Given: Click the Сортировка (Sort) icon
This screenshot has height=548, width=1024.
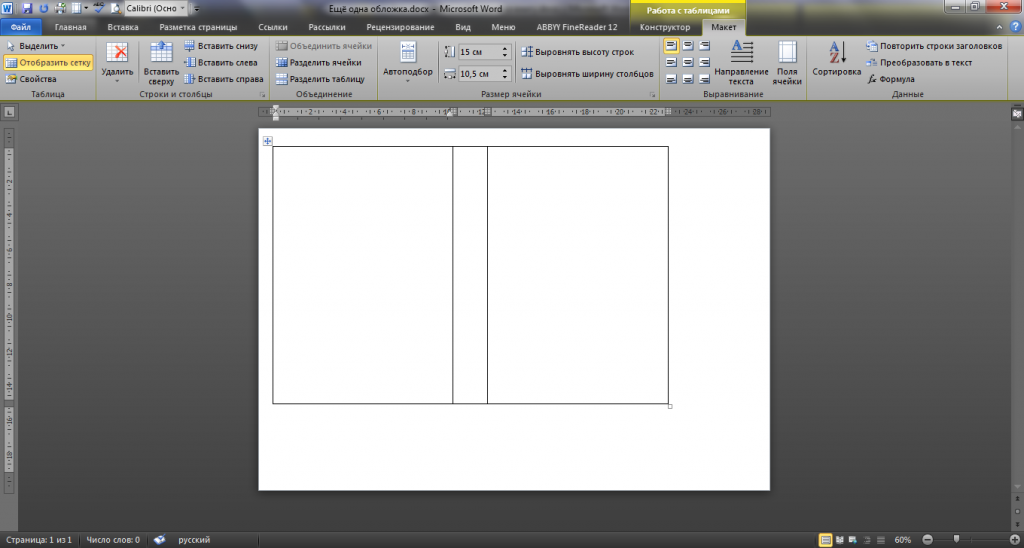Looking at the screenshot, I should point(836,54).
